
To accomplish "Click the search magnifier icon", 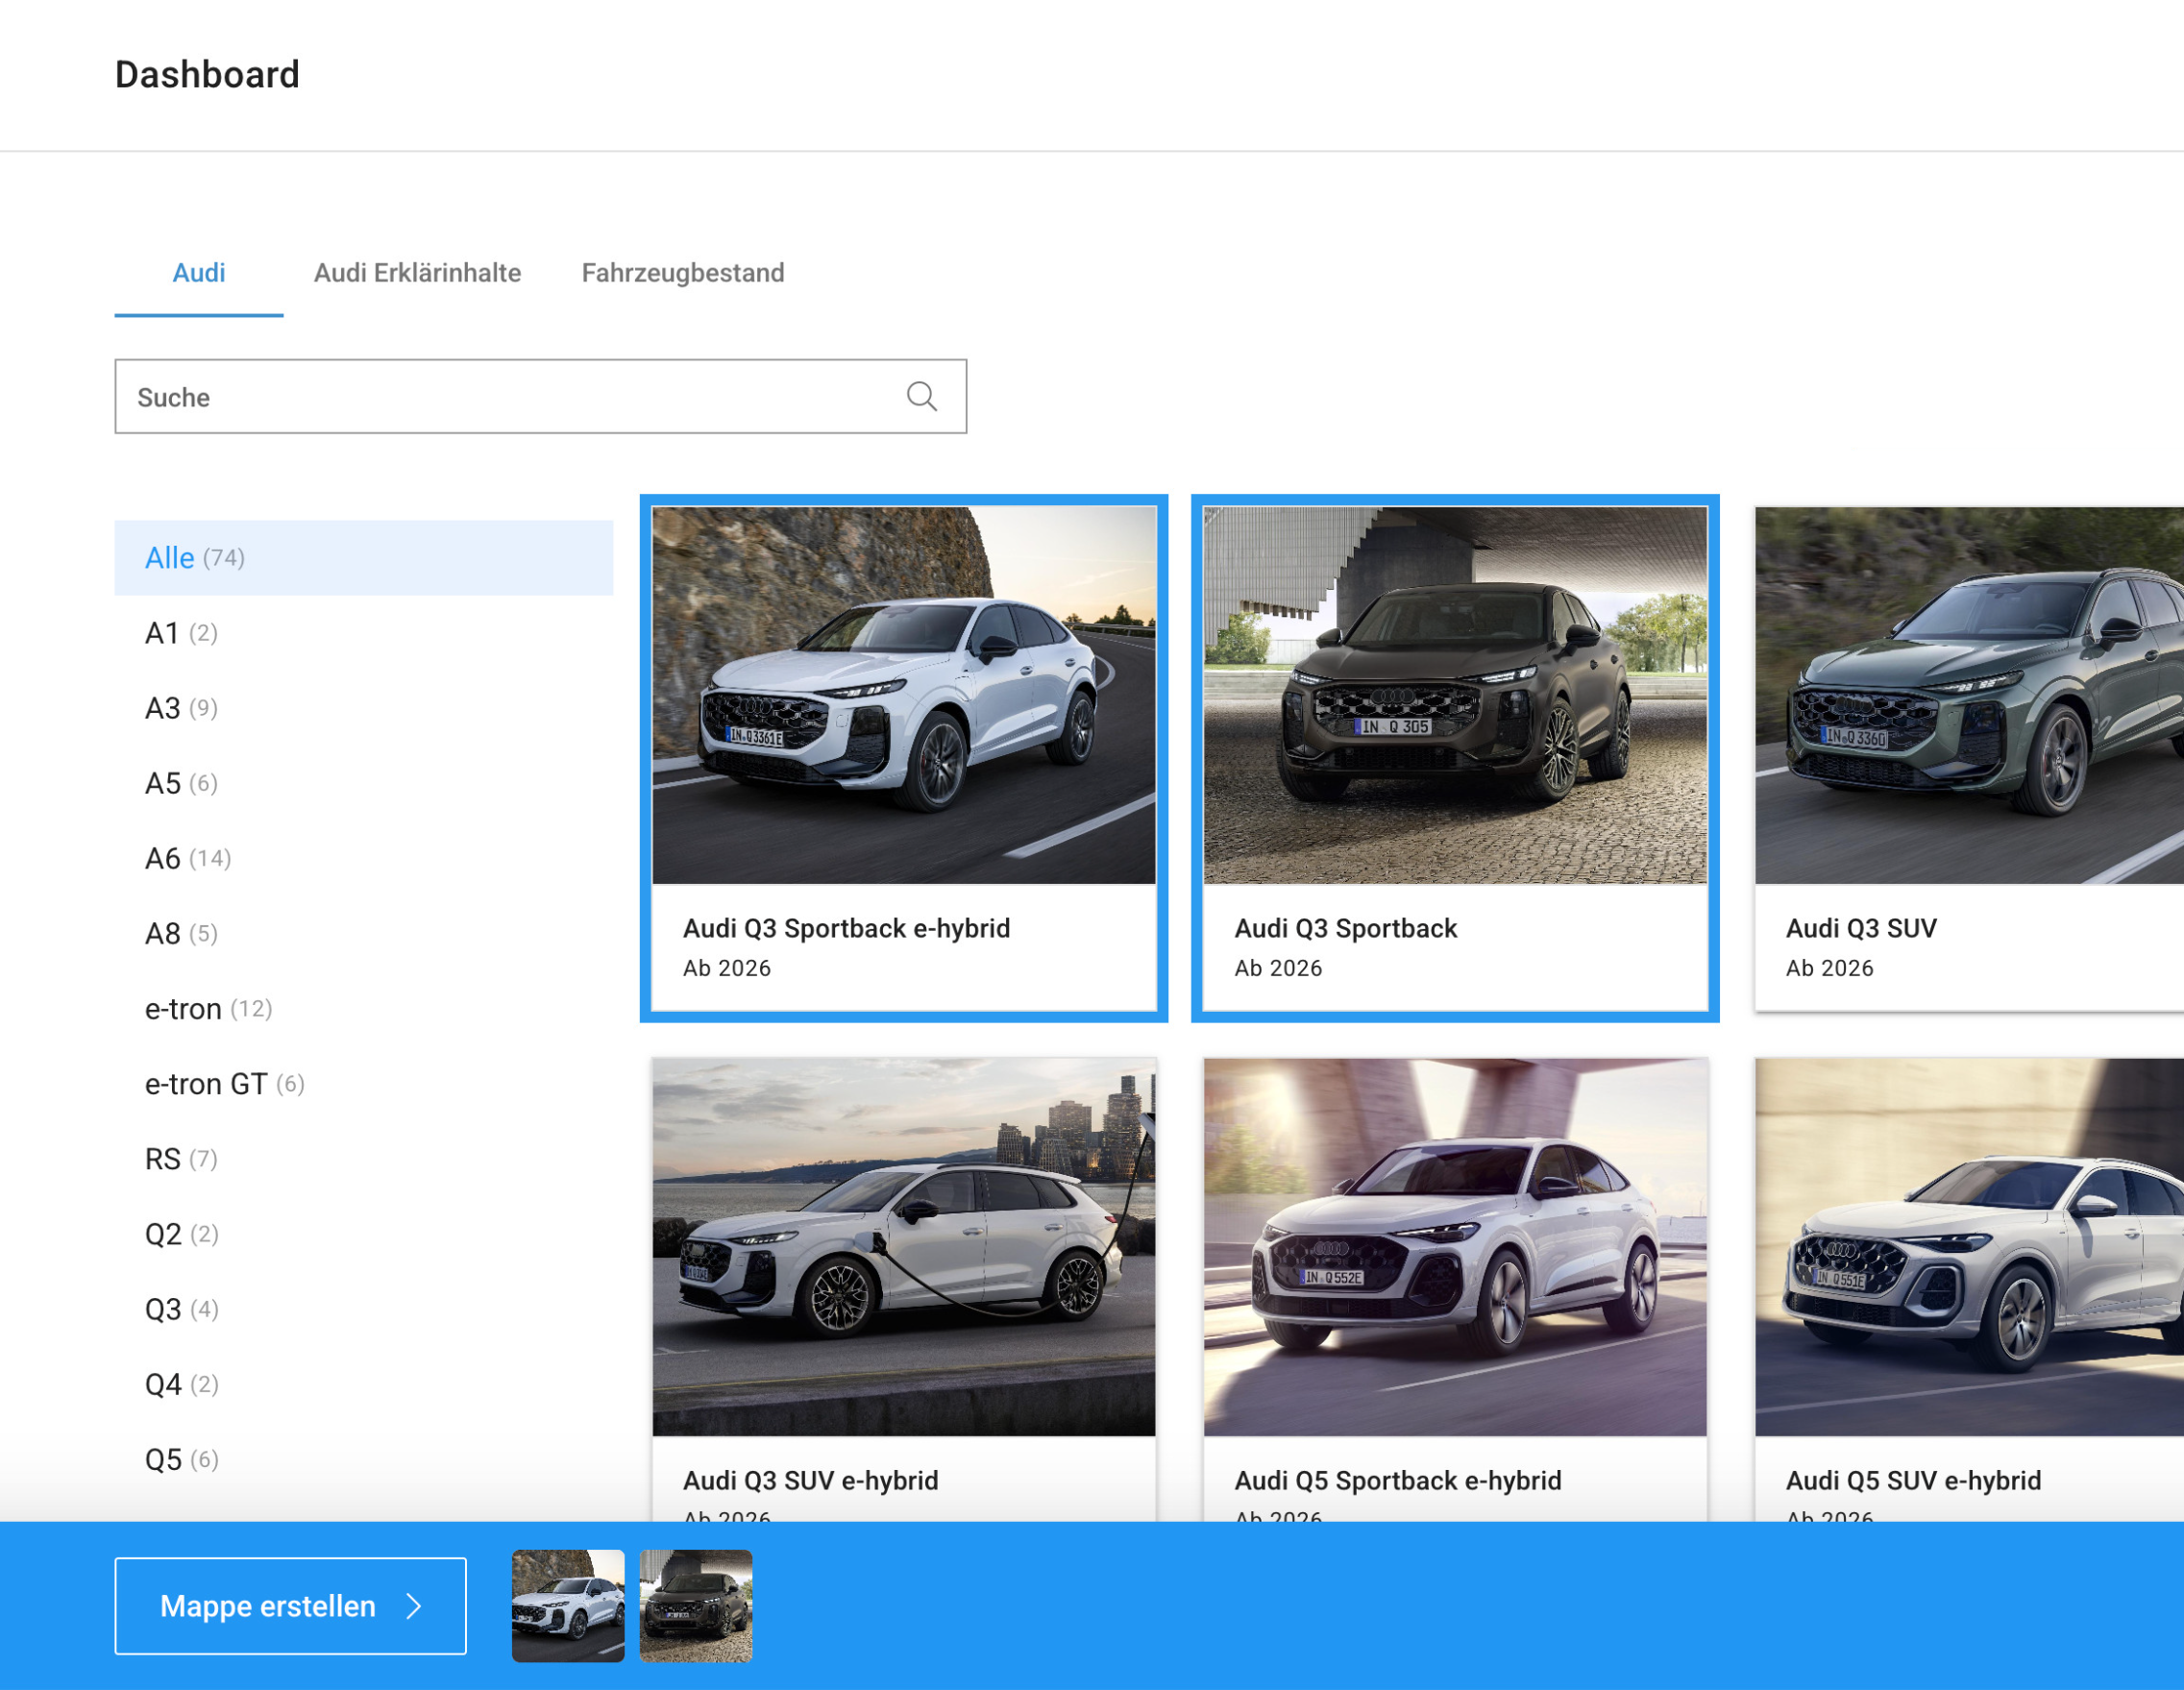I will pyautogui.click(x=921, y=397).
